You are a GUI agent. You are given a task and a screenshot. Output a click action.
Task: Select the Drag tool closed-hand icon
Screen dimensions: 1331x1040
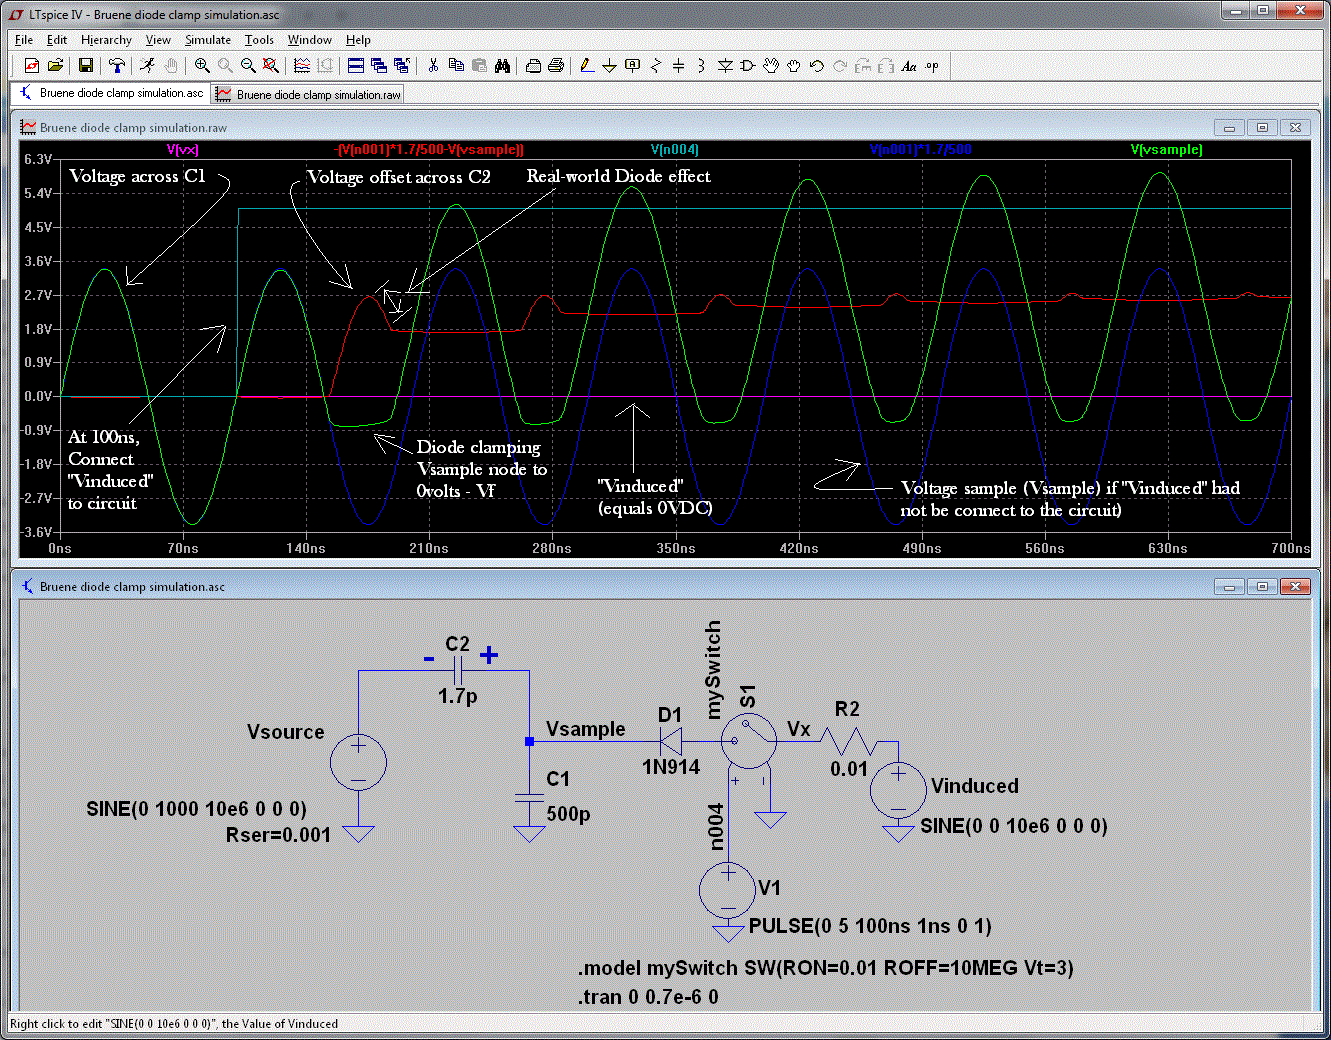click(794, 66)
